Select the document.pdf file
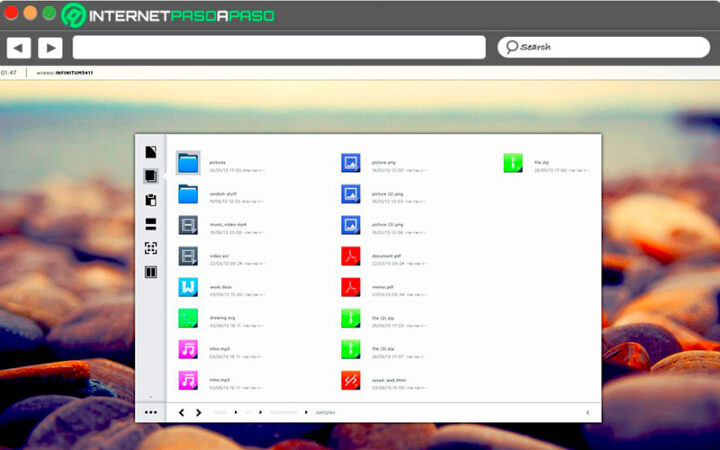This screenshot has height=450, width=720. tap(350, 256)
